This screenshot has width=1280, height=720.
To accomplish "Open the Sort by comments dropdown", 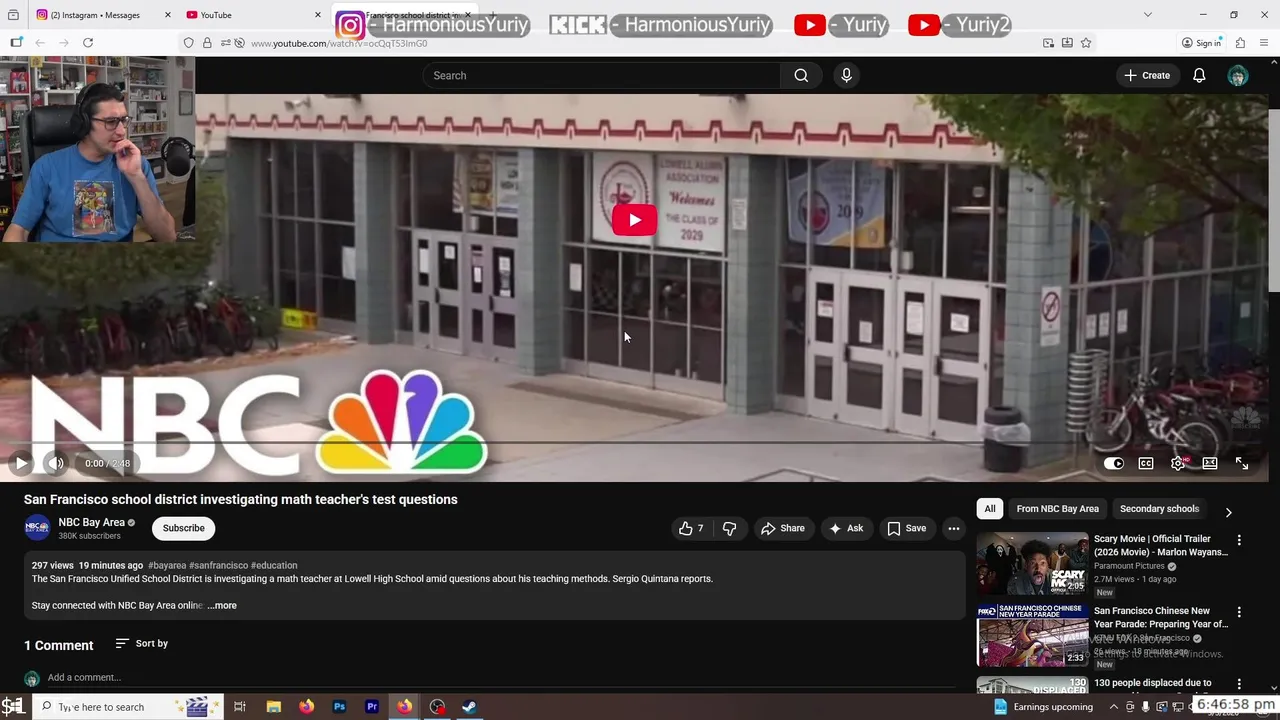I will coord(142,643).
